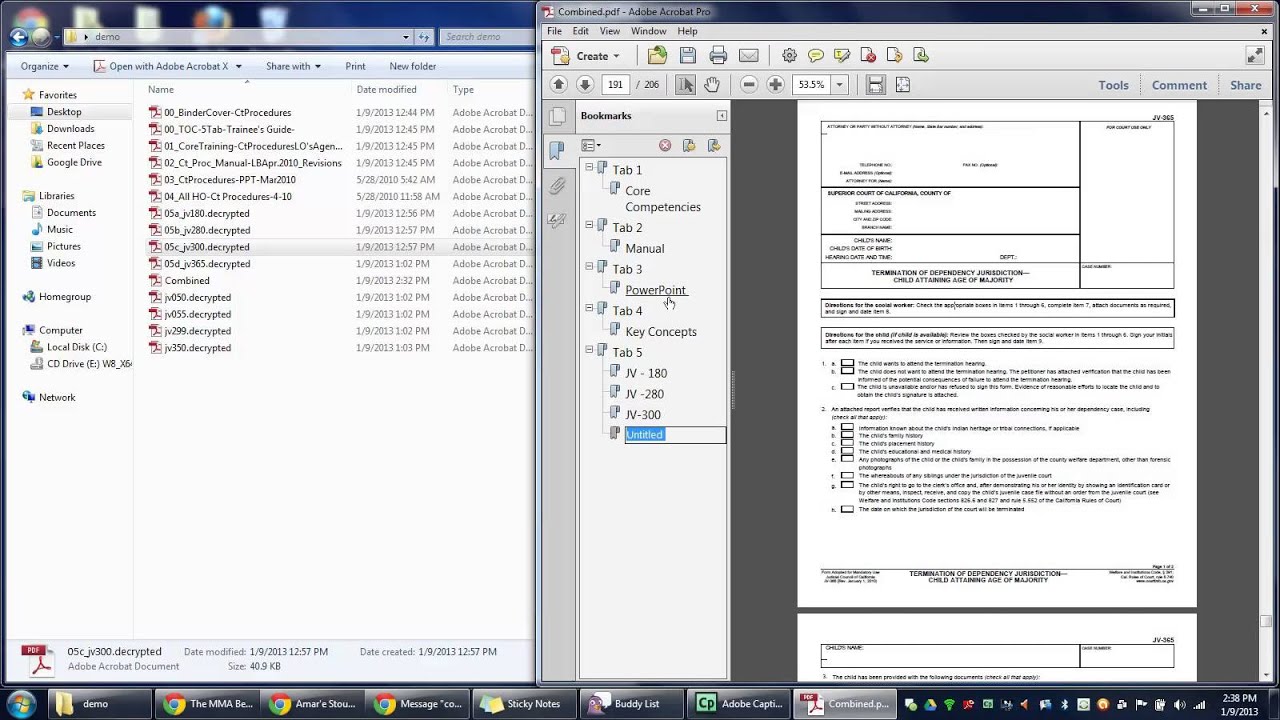Click the delete page icon with red X
Viewport: 1280px width, 720px height.
[868, 56]
